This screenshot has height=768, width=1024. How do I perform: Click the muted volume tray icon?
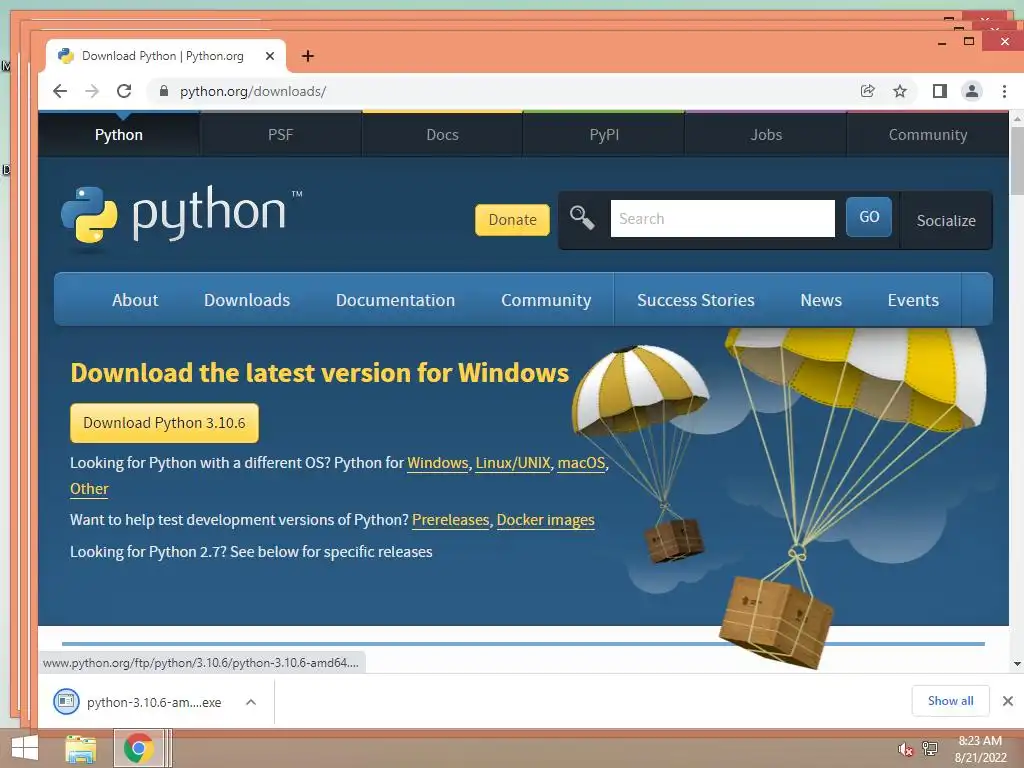(x=905, y=750)
